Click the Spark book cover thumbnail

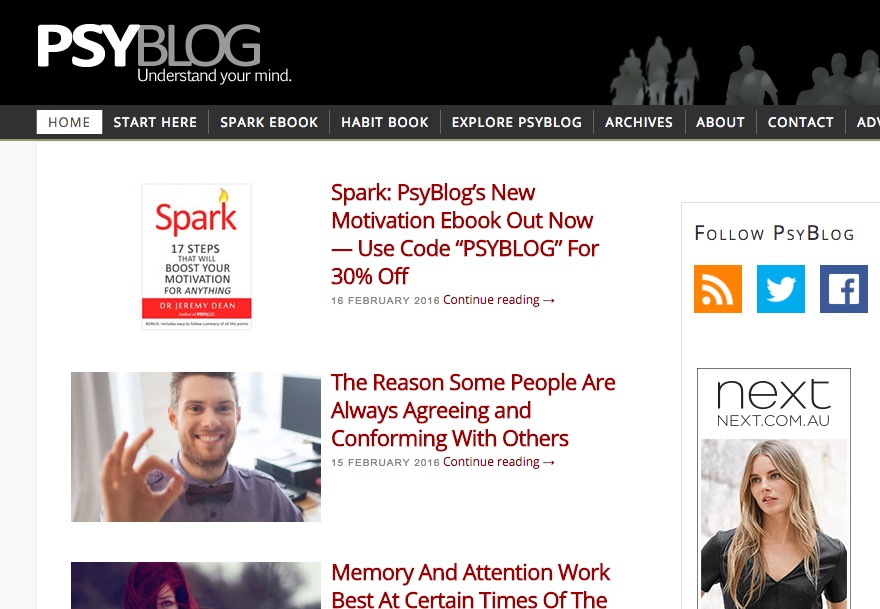196,257
